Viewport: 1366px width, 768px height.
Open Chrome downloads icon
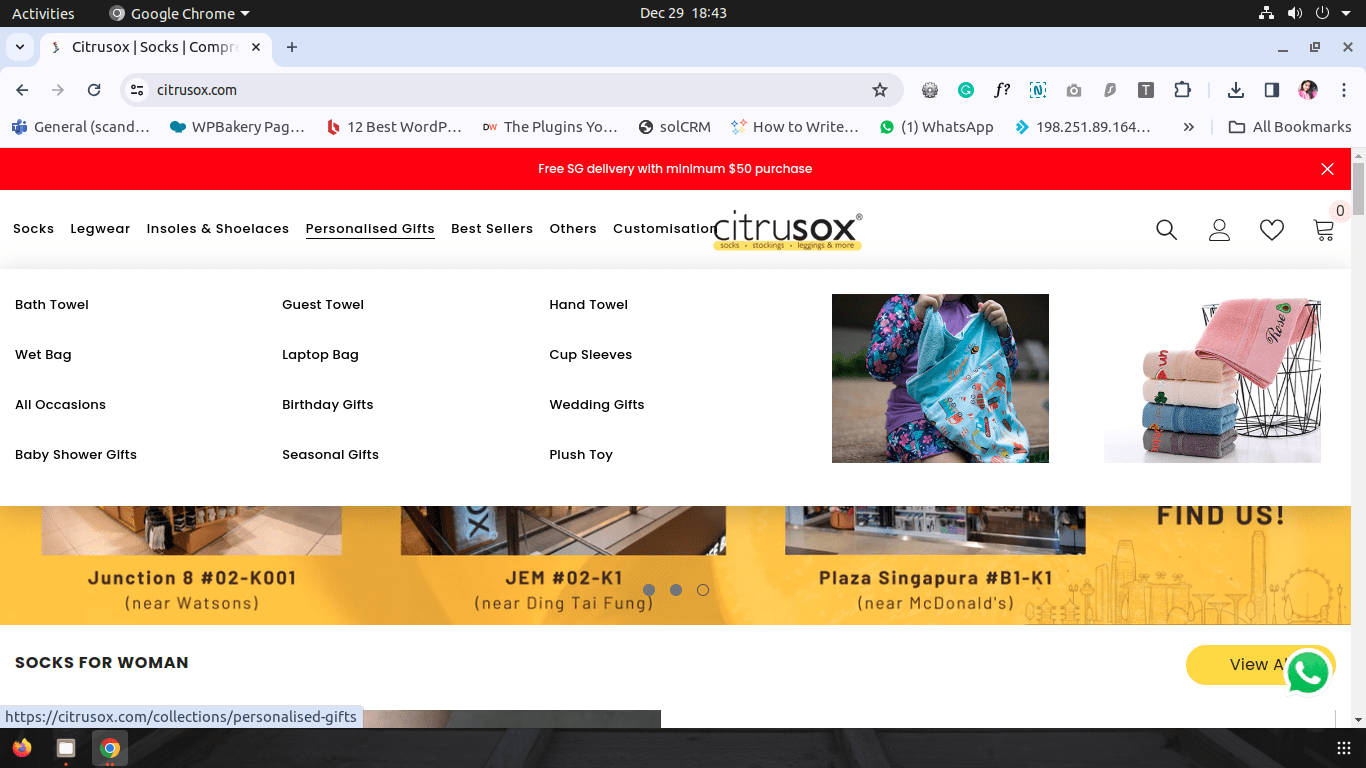tap(1236, 90)
